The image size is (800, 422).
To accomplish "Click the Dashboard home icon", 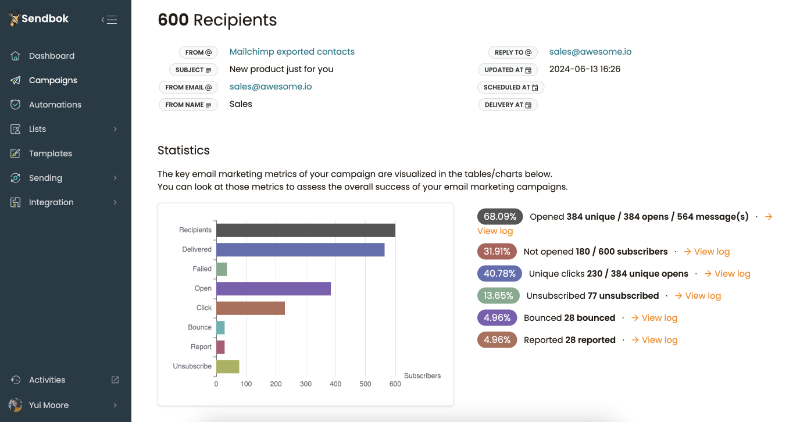I will [15, 56].
